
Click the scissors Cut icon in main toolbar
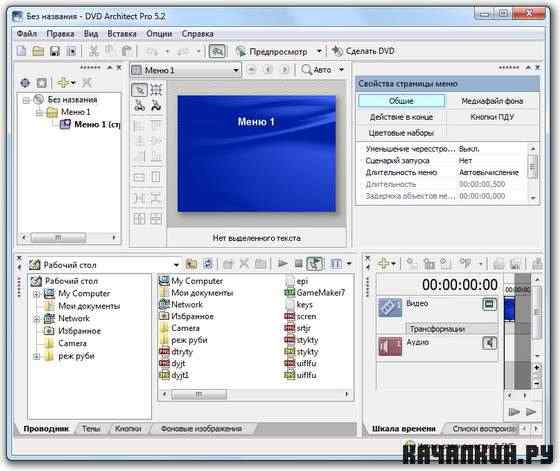tap(94, 51)
